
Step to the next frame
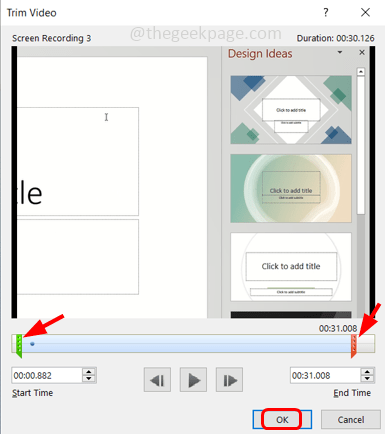click(229, 380)
